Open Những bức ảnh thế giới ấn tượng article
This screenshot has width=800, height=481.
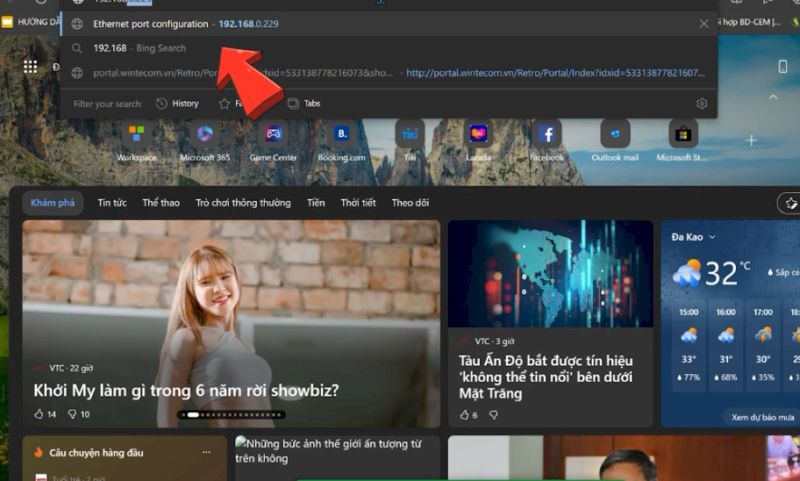pos(329,451)
